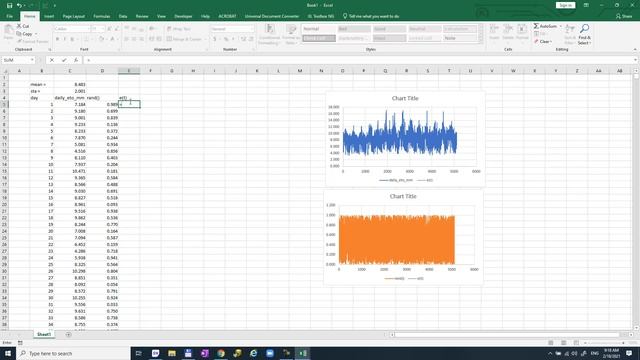
Task: Open the notification center icon
Action: (x=629, y=353)
